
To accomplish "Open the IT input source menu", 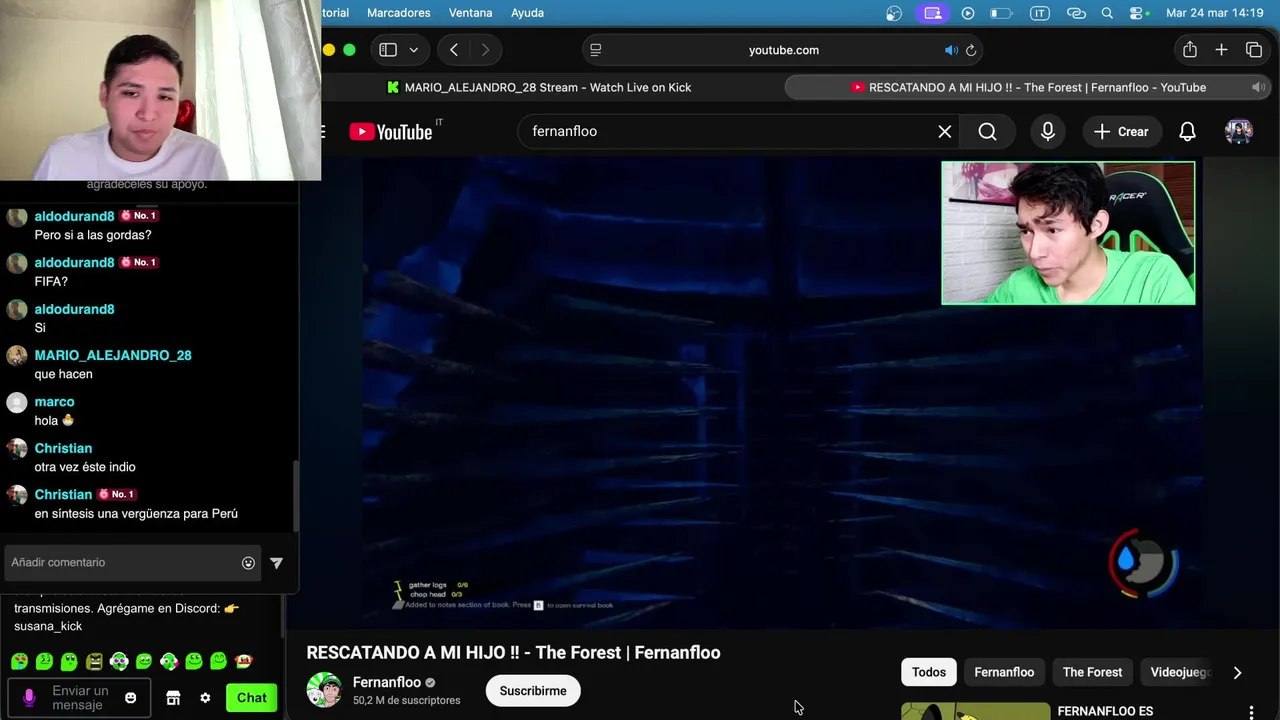I will [1040, 13].
